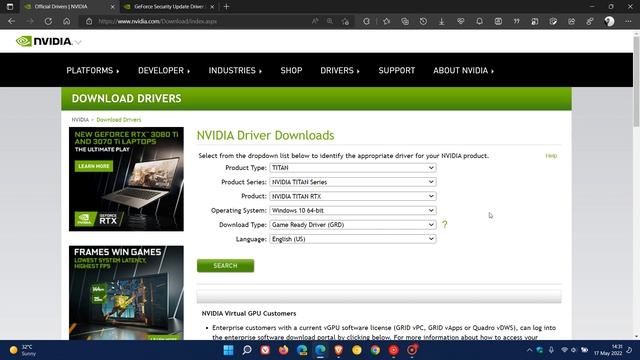This screenshot has height=360, width=640.
Task: Go back to the previous page
Action: point(11,21)
